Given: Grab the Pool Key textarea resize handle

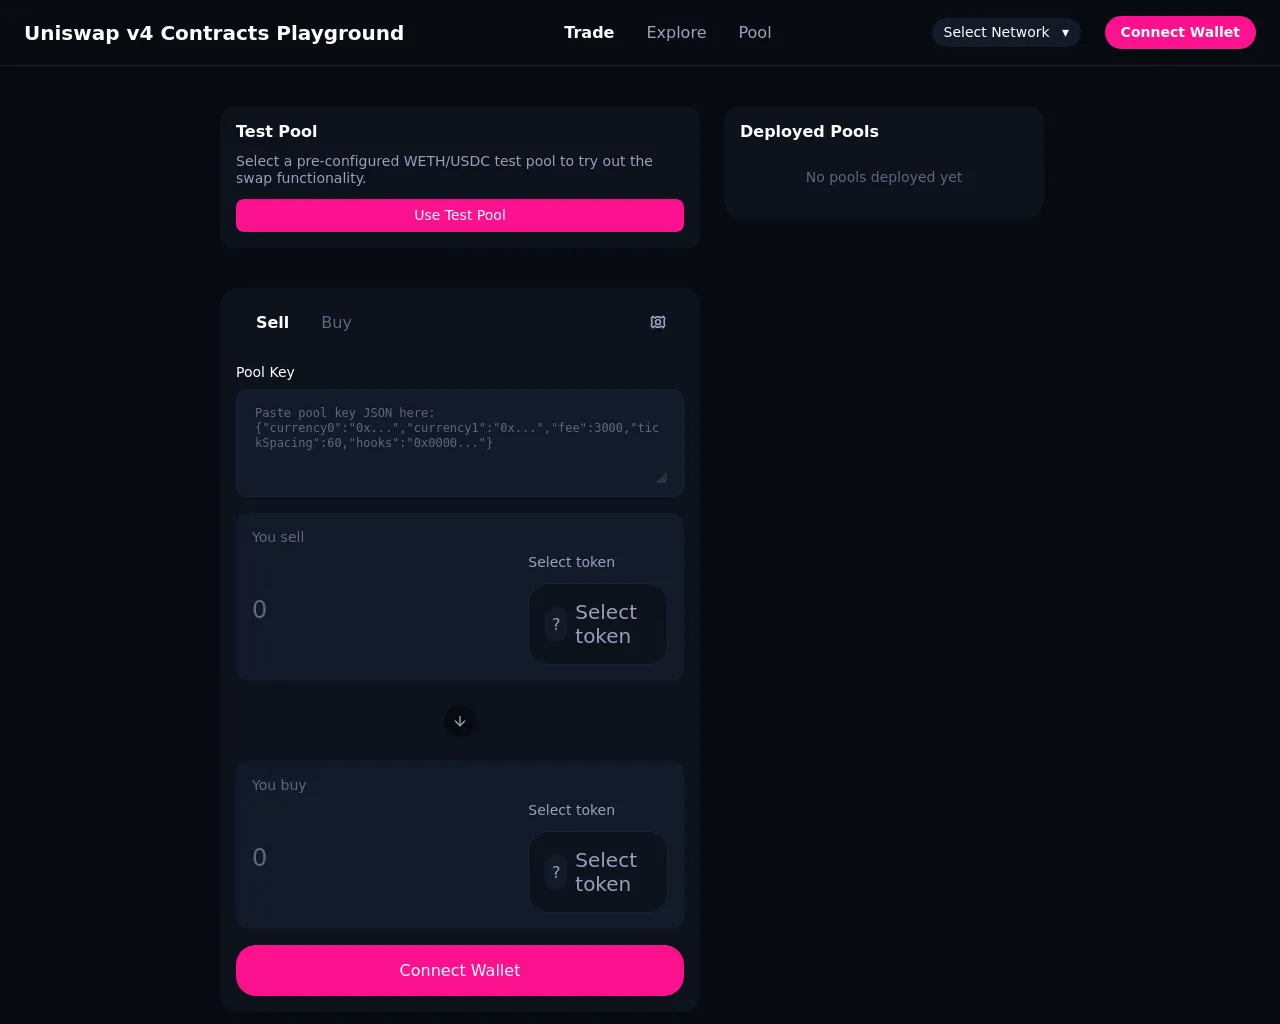Looking at the screenshot, I should (661, 478).
